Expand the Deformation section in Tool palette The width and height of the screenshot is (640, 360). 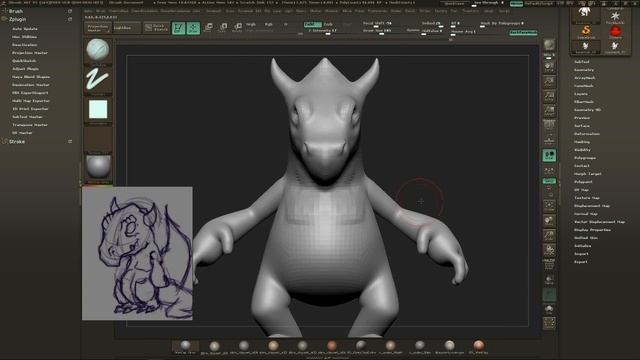pos(587,134)
